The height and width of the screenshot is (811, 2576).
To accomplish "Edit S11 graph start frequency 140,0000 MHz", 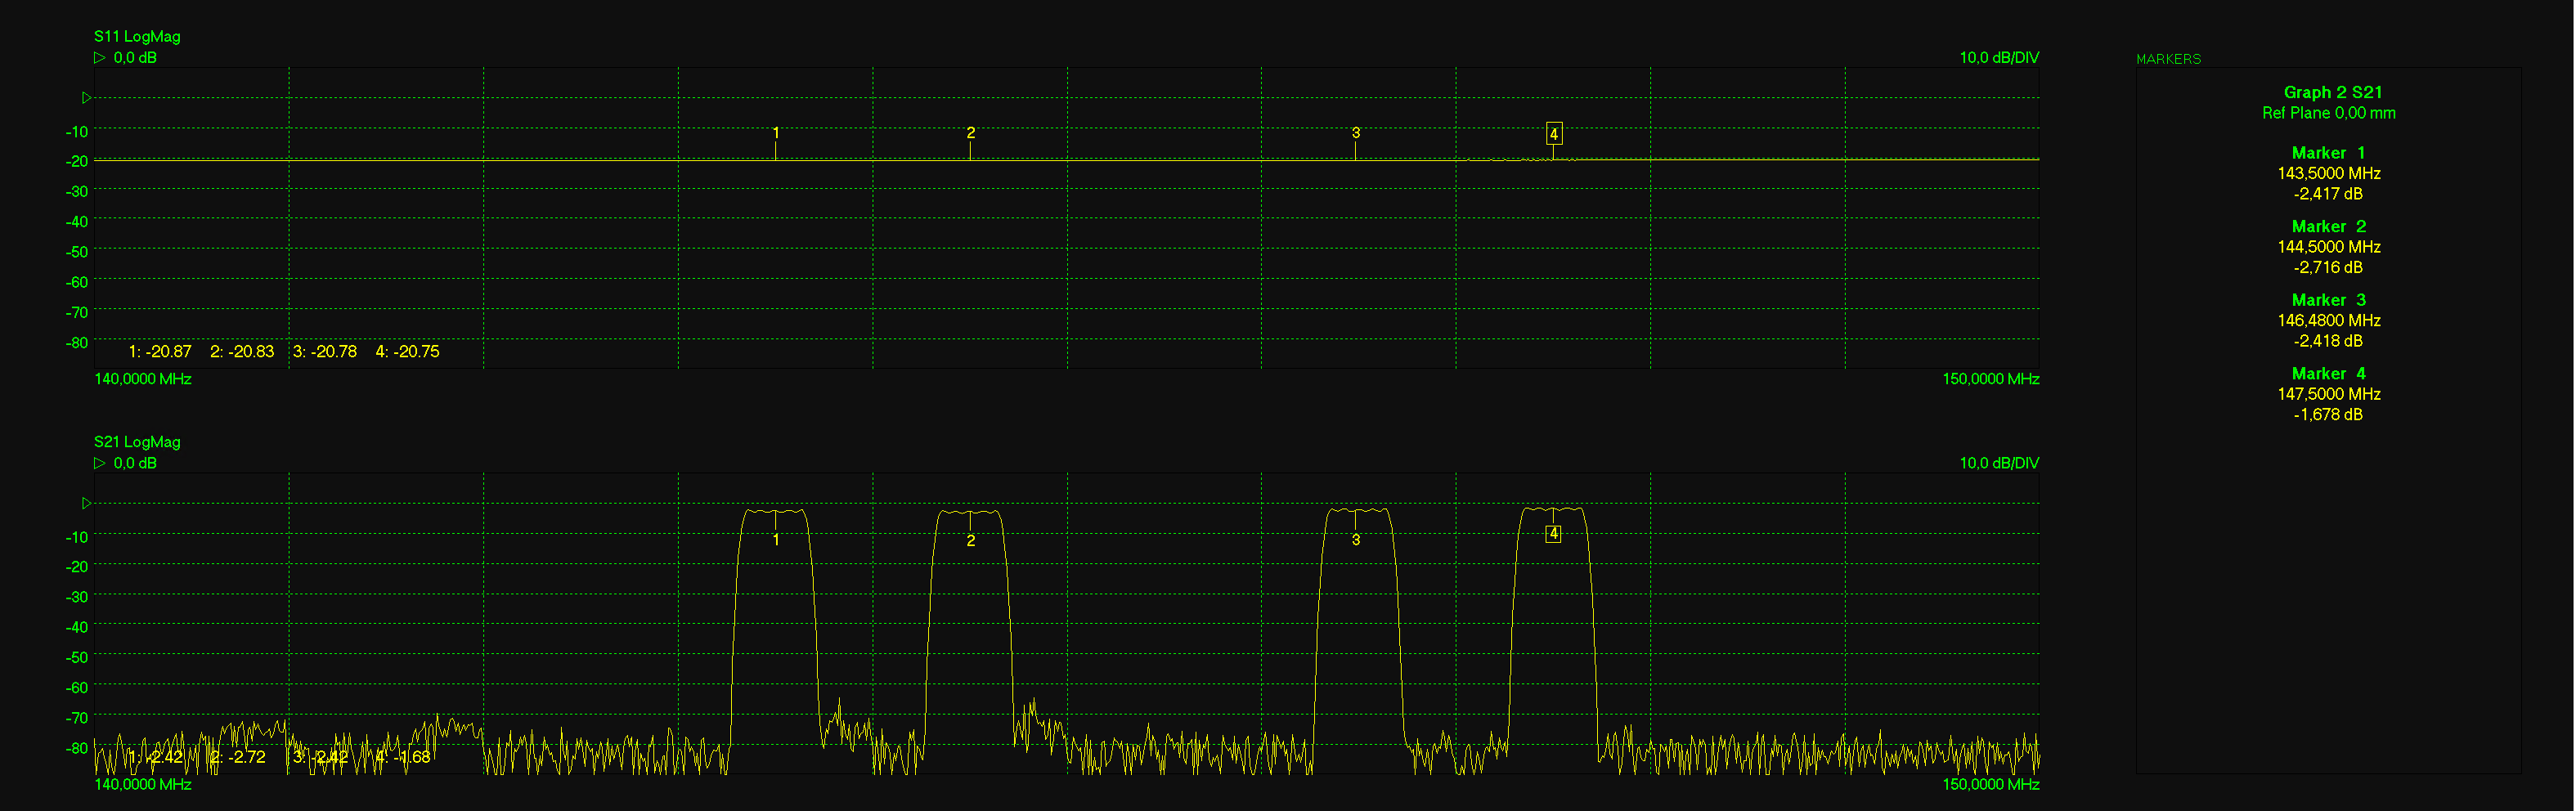I will [143, 379].
